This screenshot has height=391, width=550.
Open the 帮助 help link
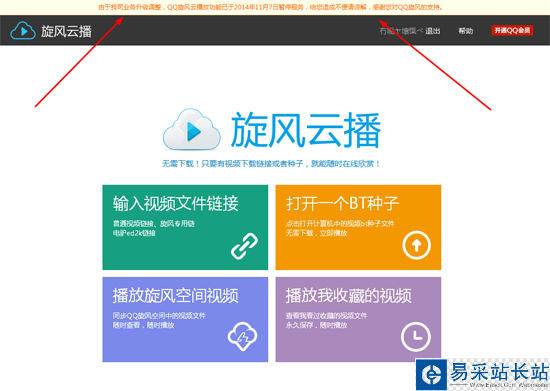tap(465, 31)
